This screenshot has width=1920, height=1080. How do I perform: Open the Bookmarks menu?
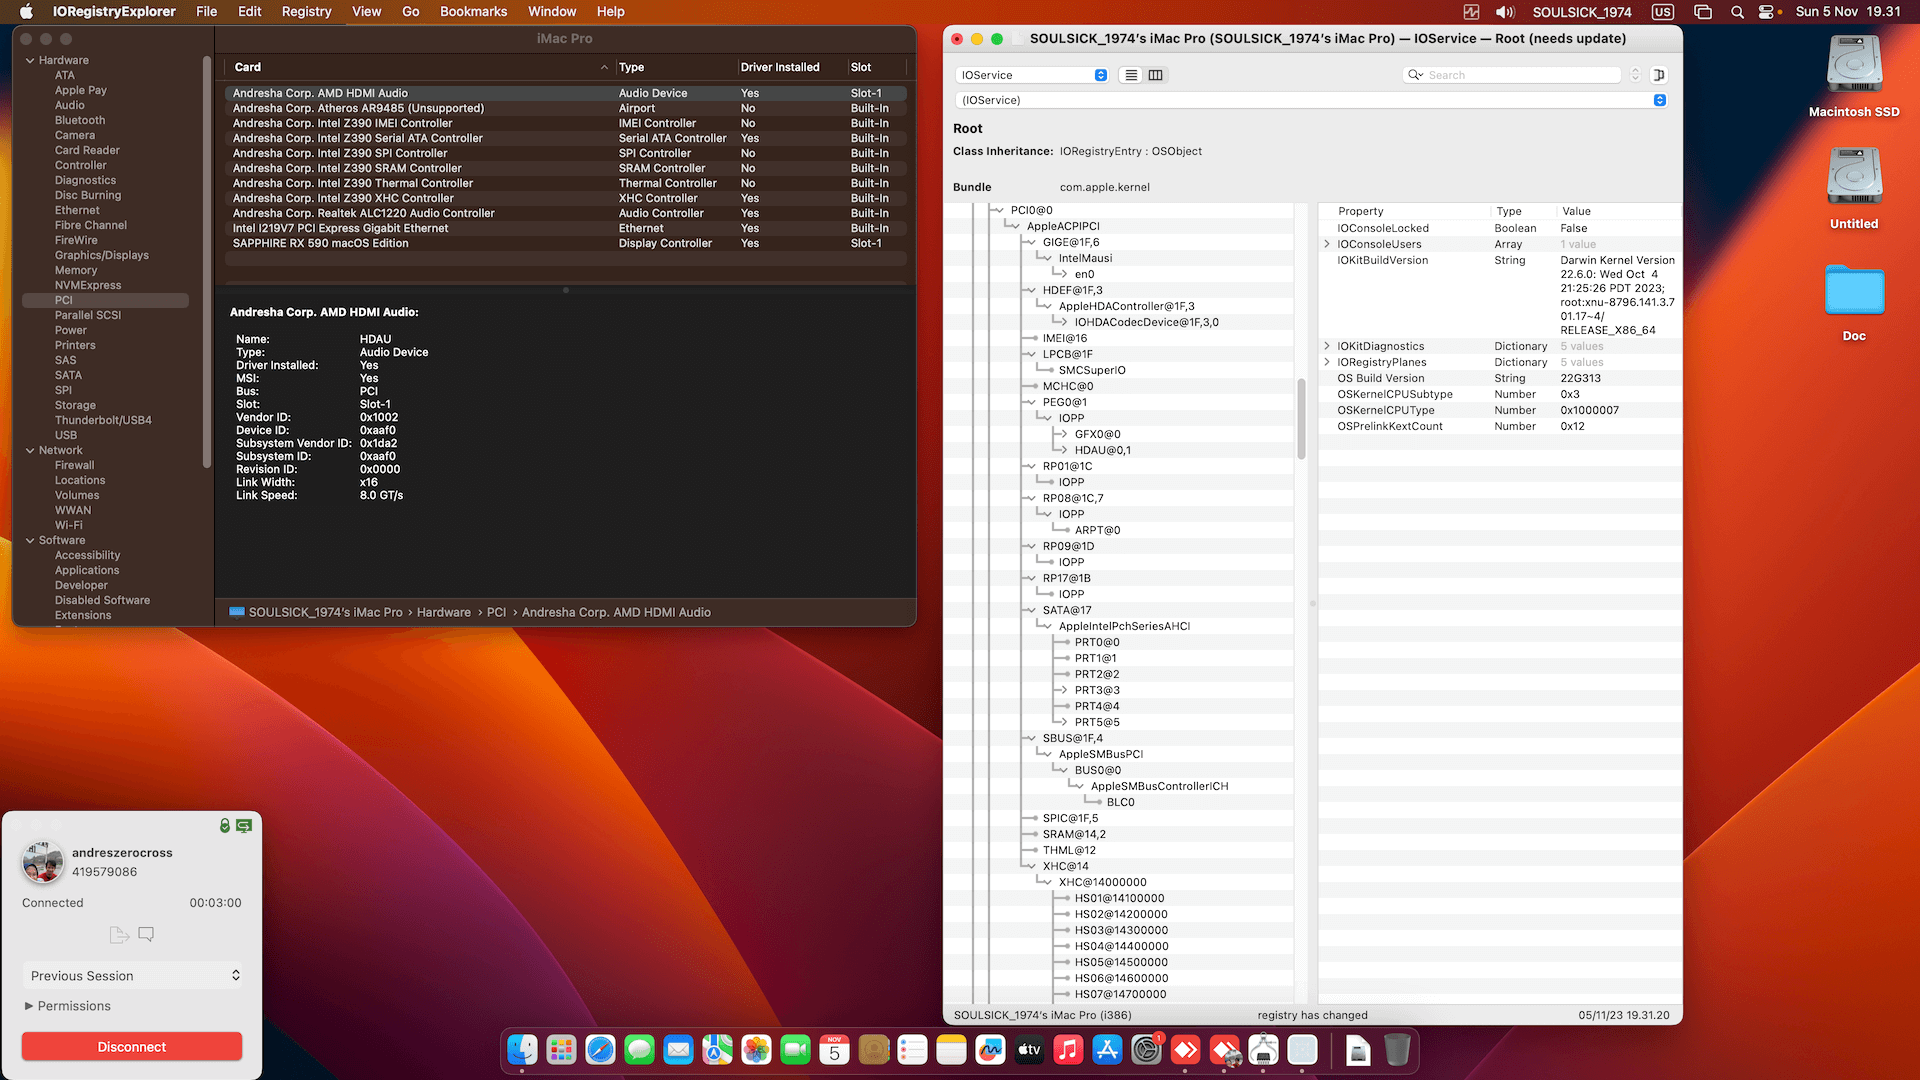(x=473, y=12)
